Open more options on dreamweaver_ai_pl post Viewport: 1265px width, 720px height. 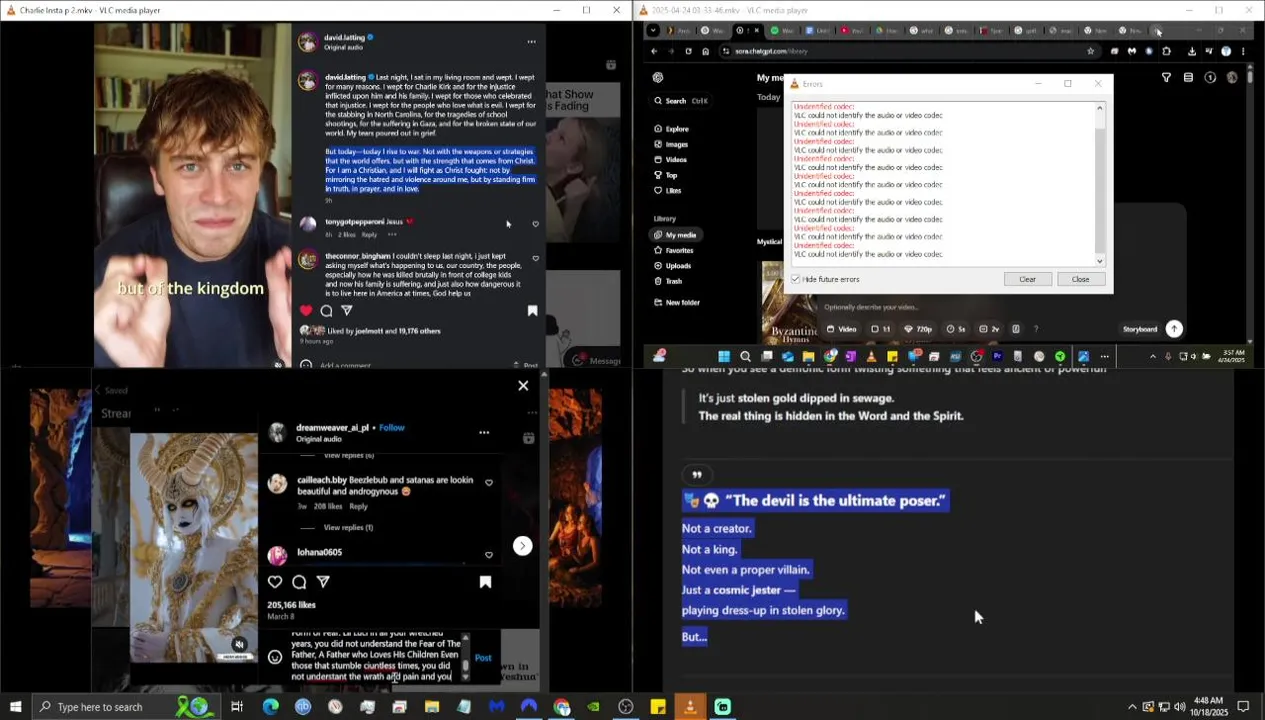pos(484,432)
